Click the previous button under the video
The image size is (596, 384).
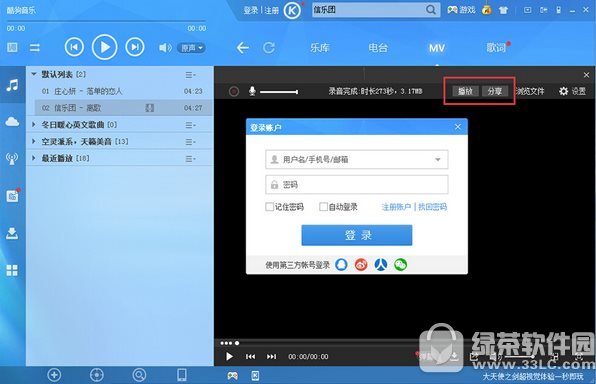[250, 357]
